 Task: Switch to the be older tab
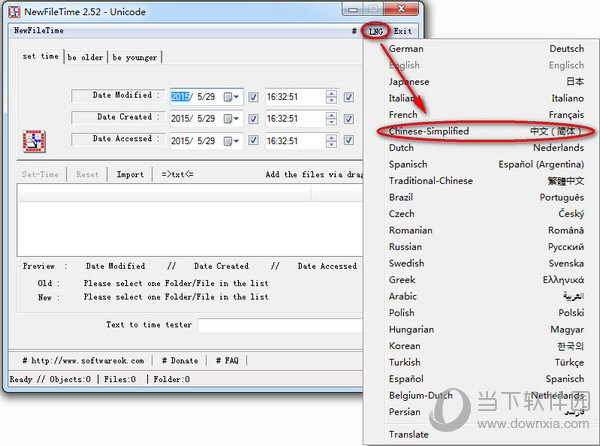tap(85, 57)
